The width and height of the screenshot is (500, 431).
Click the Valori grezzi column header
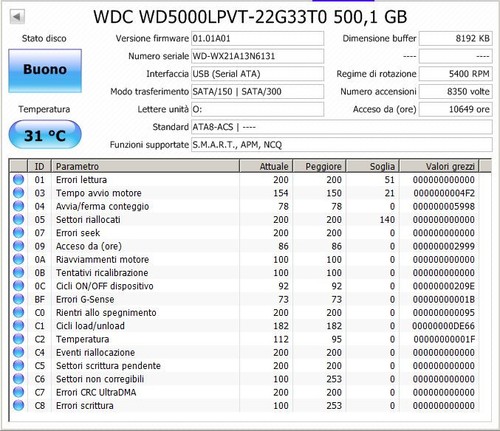pos(439,166)
